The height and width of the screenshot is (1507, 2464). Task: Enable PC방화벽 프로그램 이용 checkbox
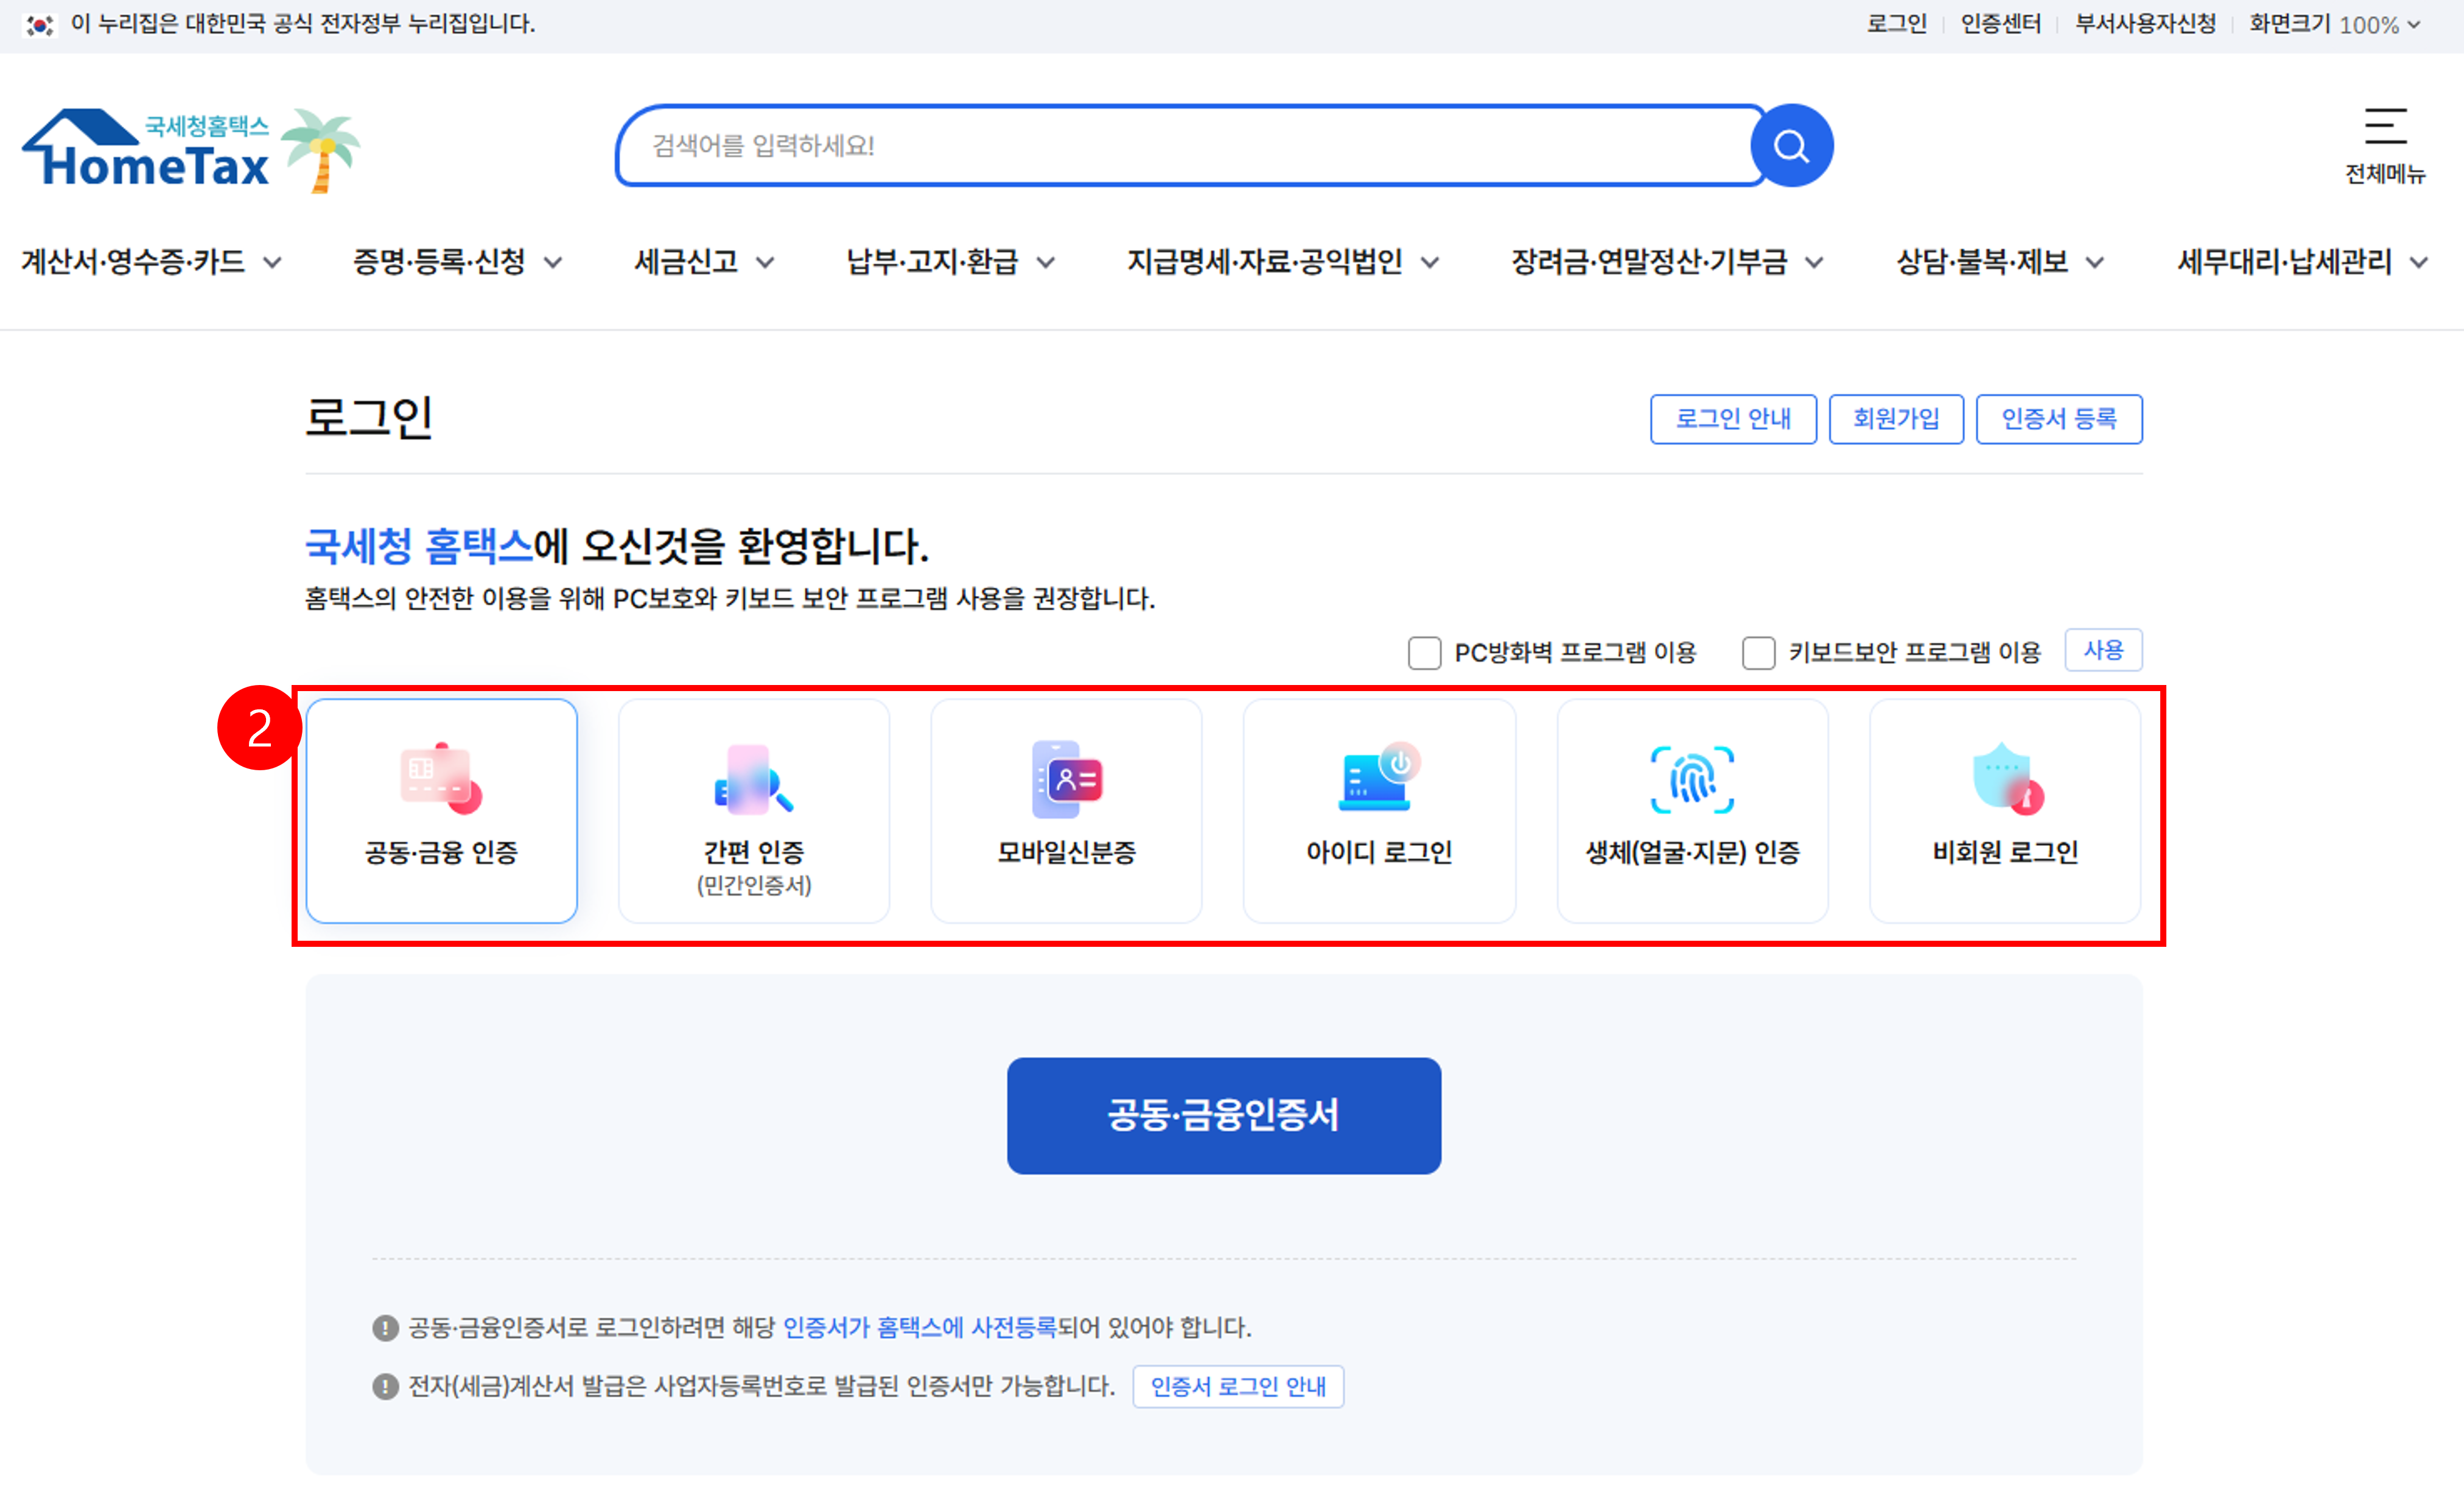(x=1424, y=653)
